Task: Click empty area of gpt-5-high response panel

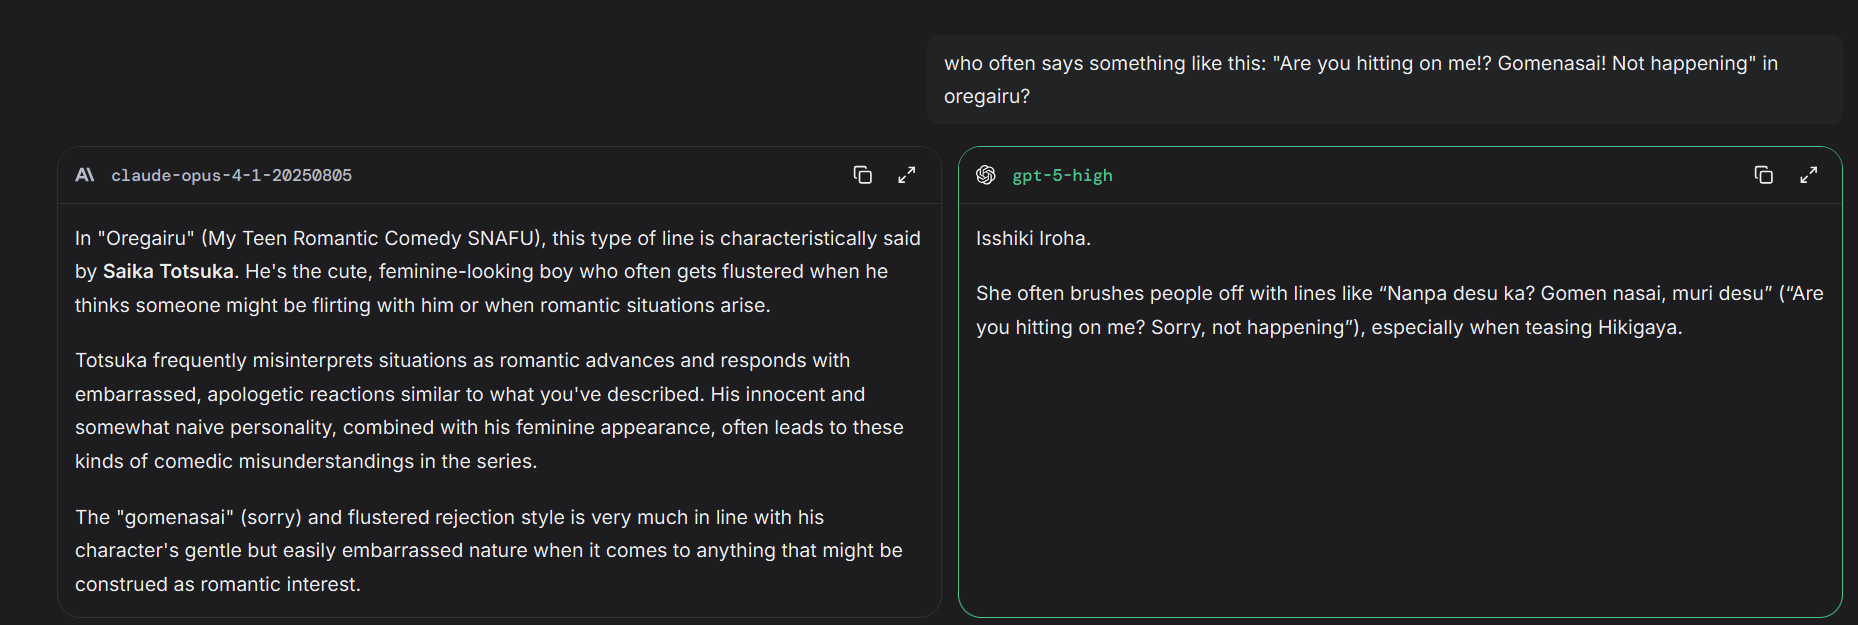Action: pos(1399,480)
